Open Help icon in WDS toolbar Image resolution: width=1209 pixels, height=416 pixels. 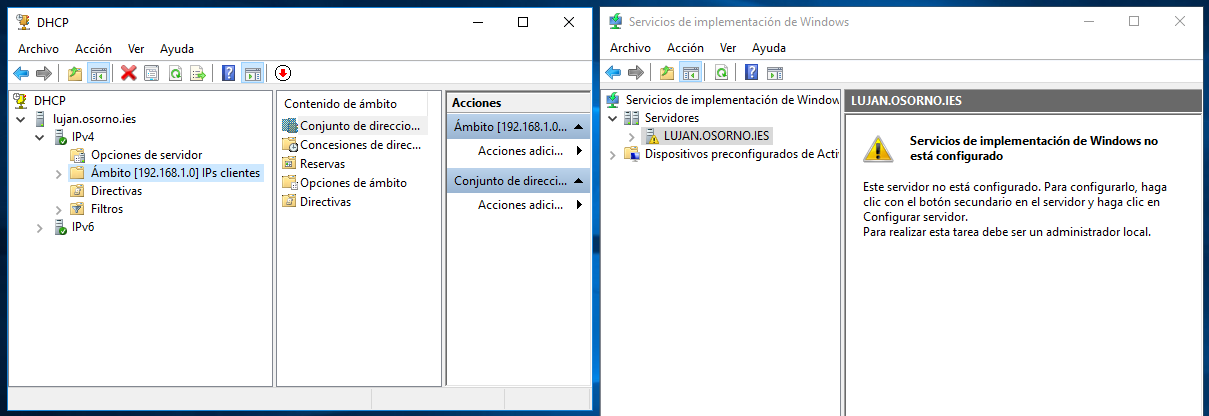(751, 72)
